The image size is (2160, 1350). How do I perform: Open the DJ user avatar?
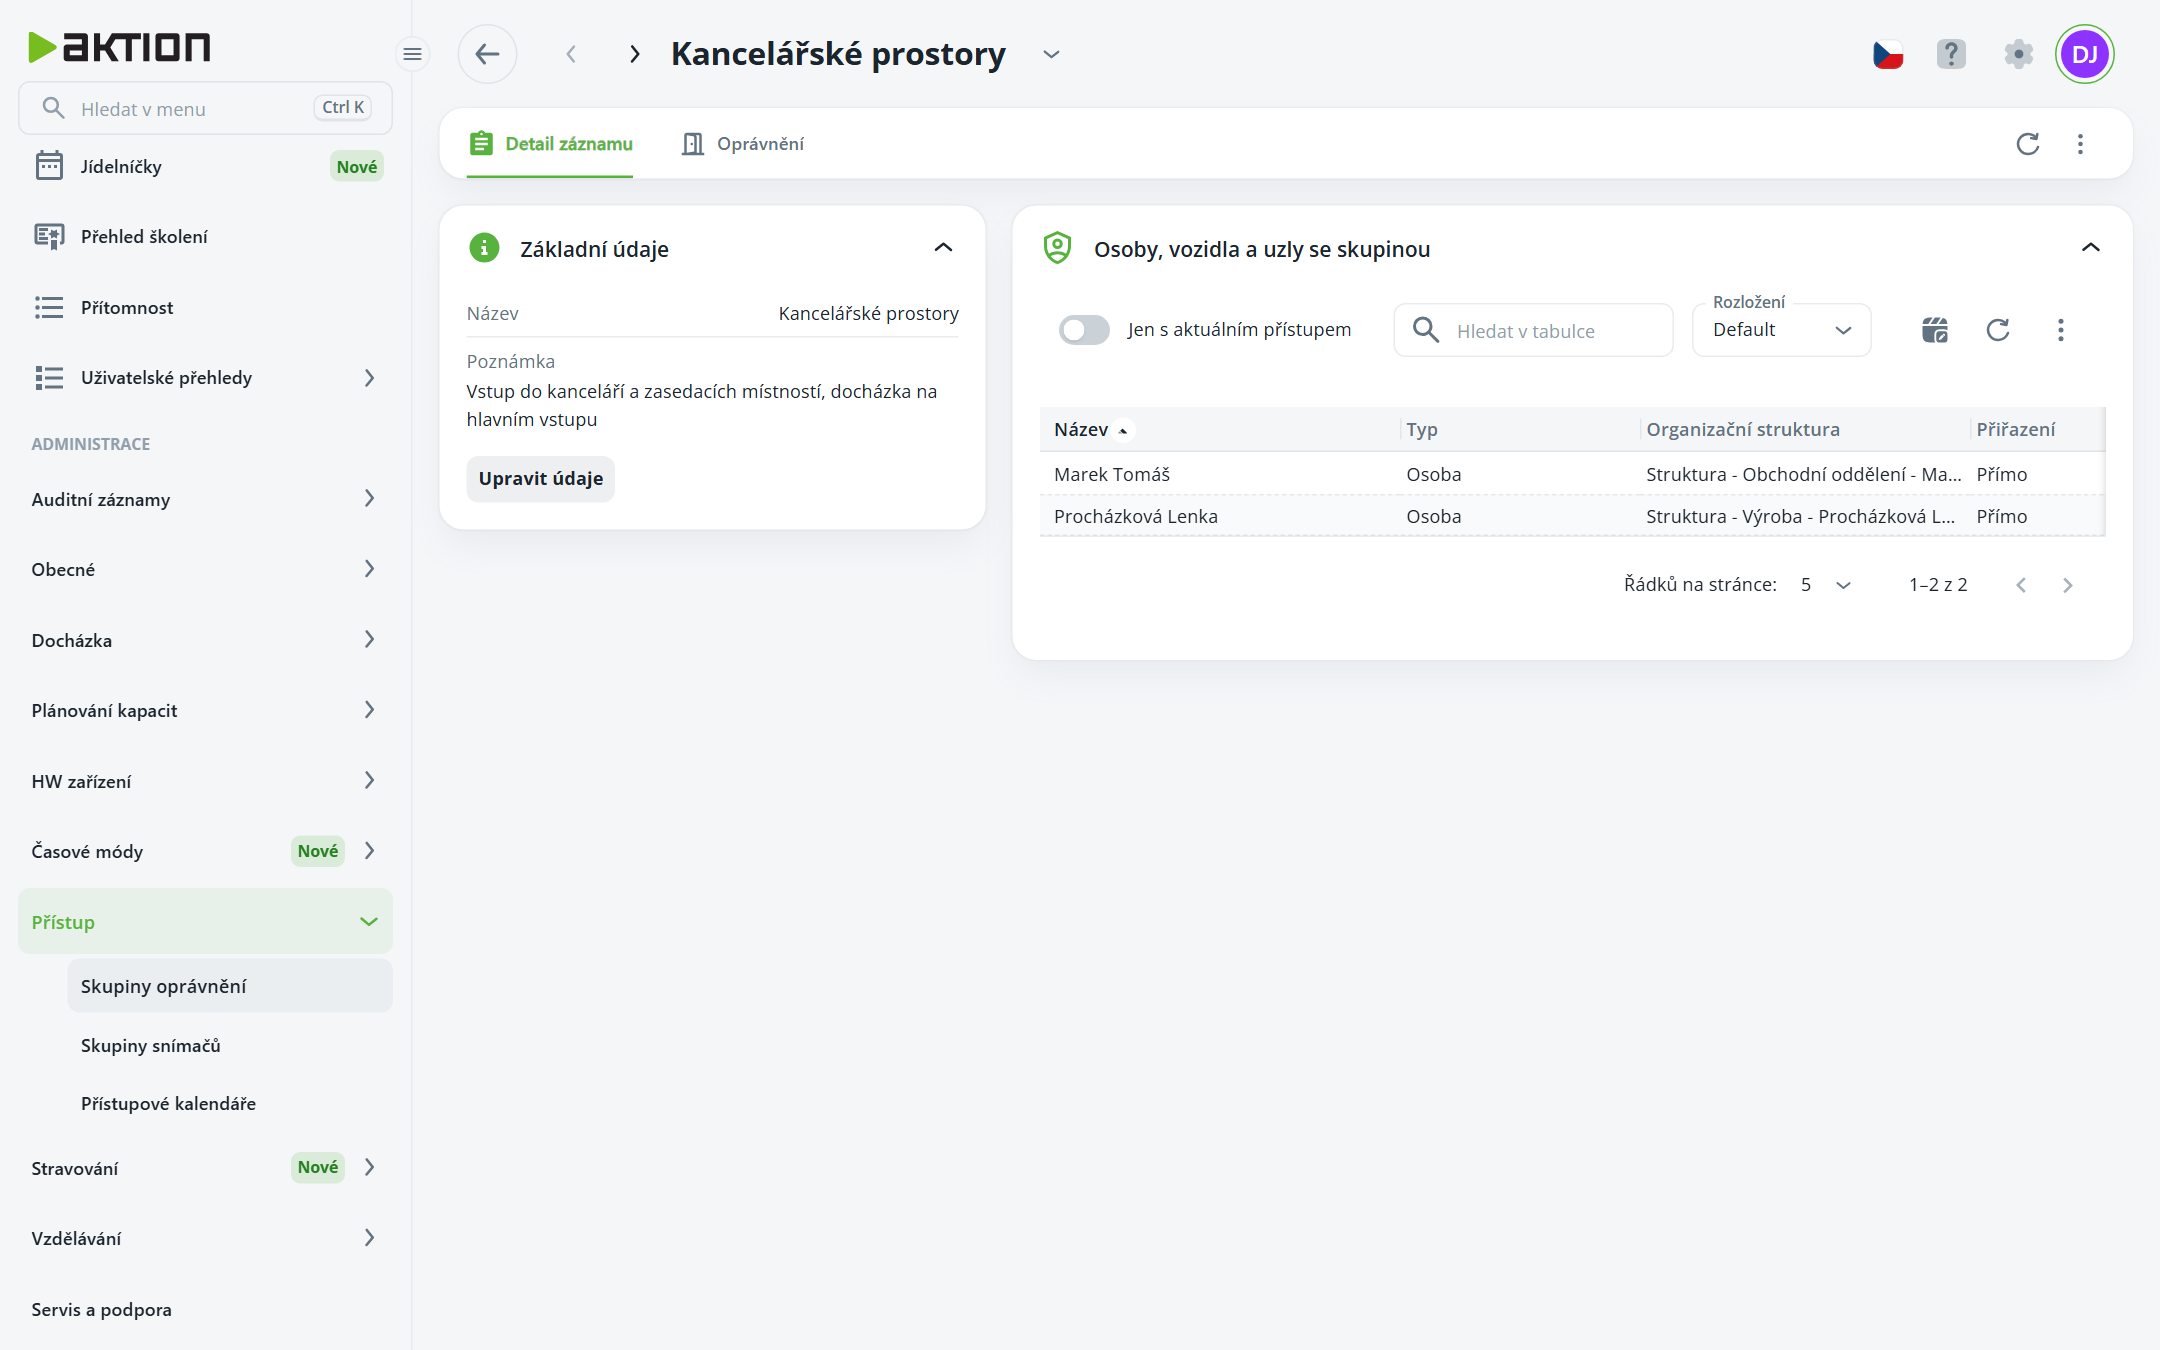[x=2084, y=54]
